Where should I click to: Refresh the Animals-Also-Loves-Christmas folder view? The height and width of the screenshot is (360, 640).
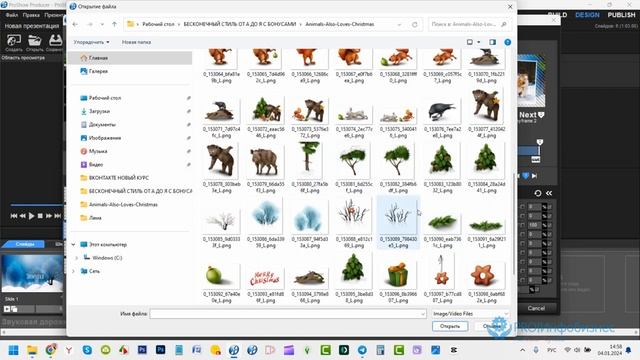(415, 24)
